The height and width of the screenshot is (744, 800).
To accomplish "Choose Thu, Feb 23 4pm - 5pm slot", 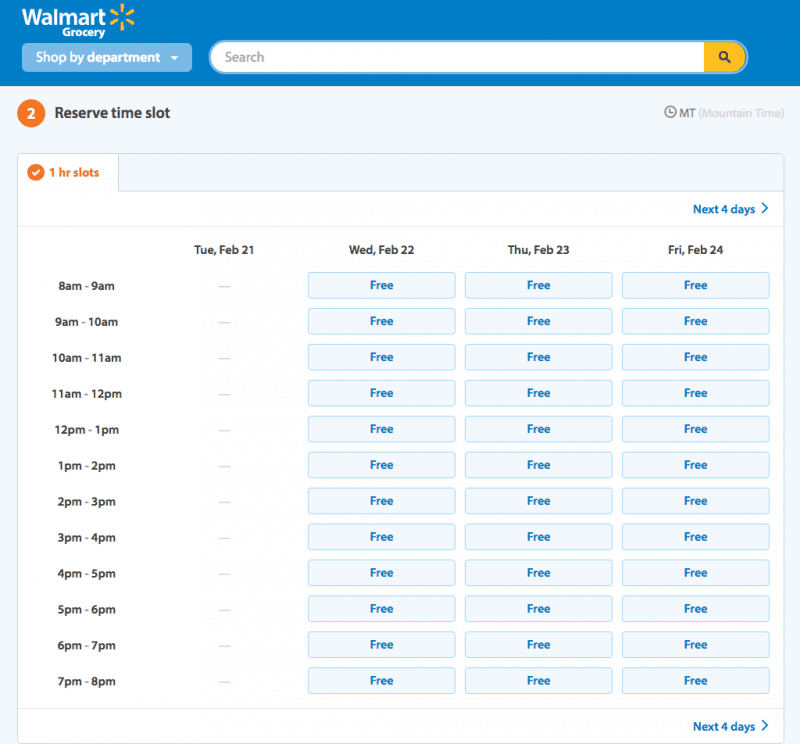I will [539, 573].
